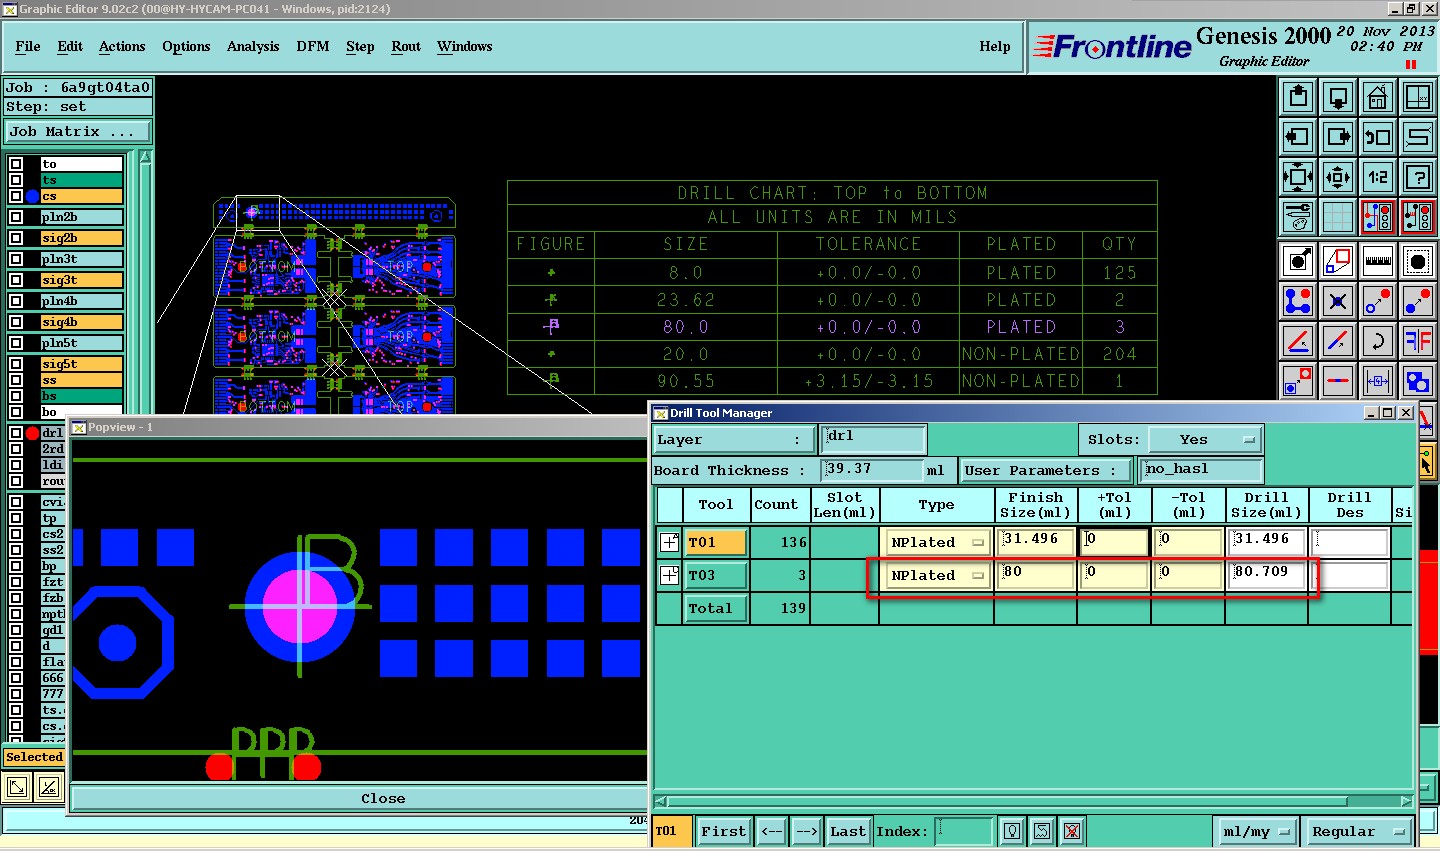This screenshot has width=1440, height=851.
Task: Toggle checkbox for layer pln4b
Action: [16, 301]
